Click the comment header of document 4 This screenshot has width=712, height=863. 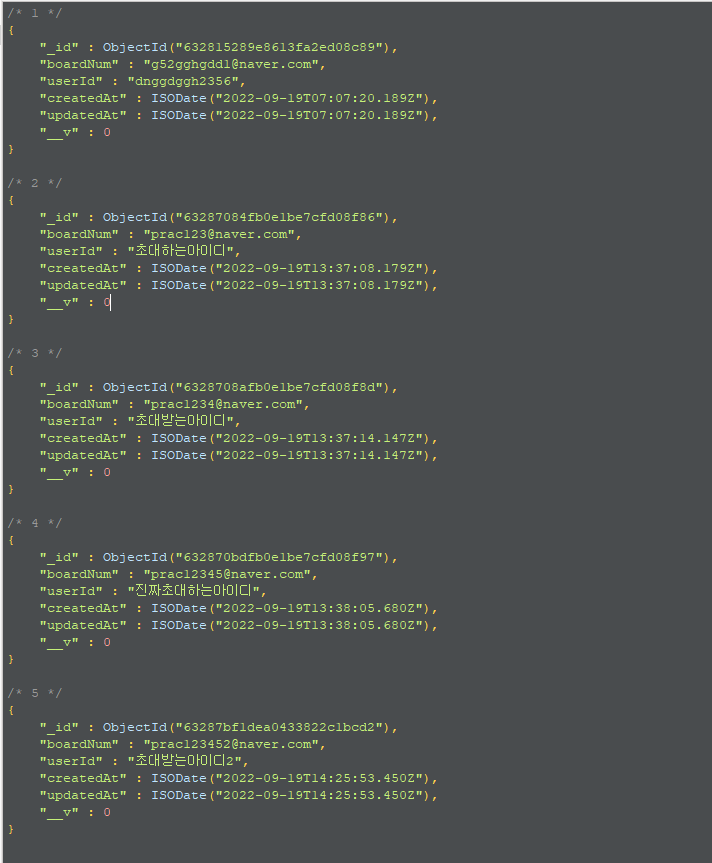pos(35,523)
